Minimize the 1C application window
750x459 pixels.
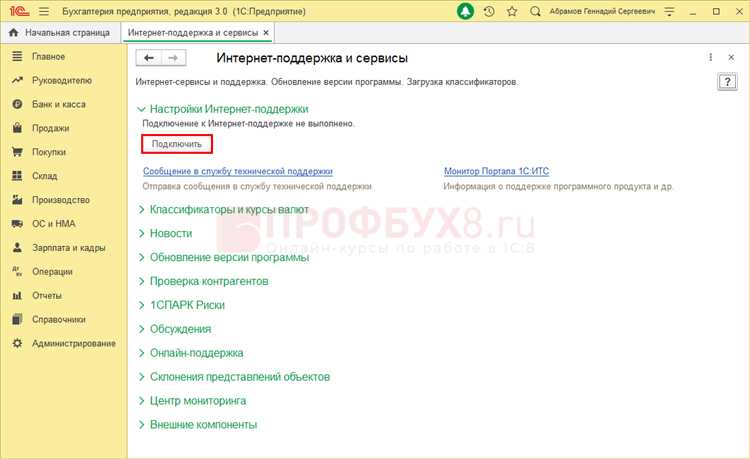coord(693,11)
